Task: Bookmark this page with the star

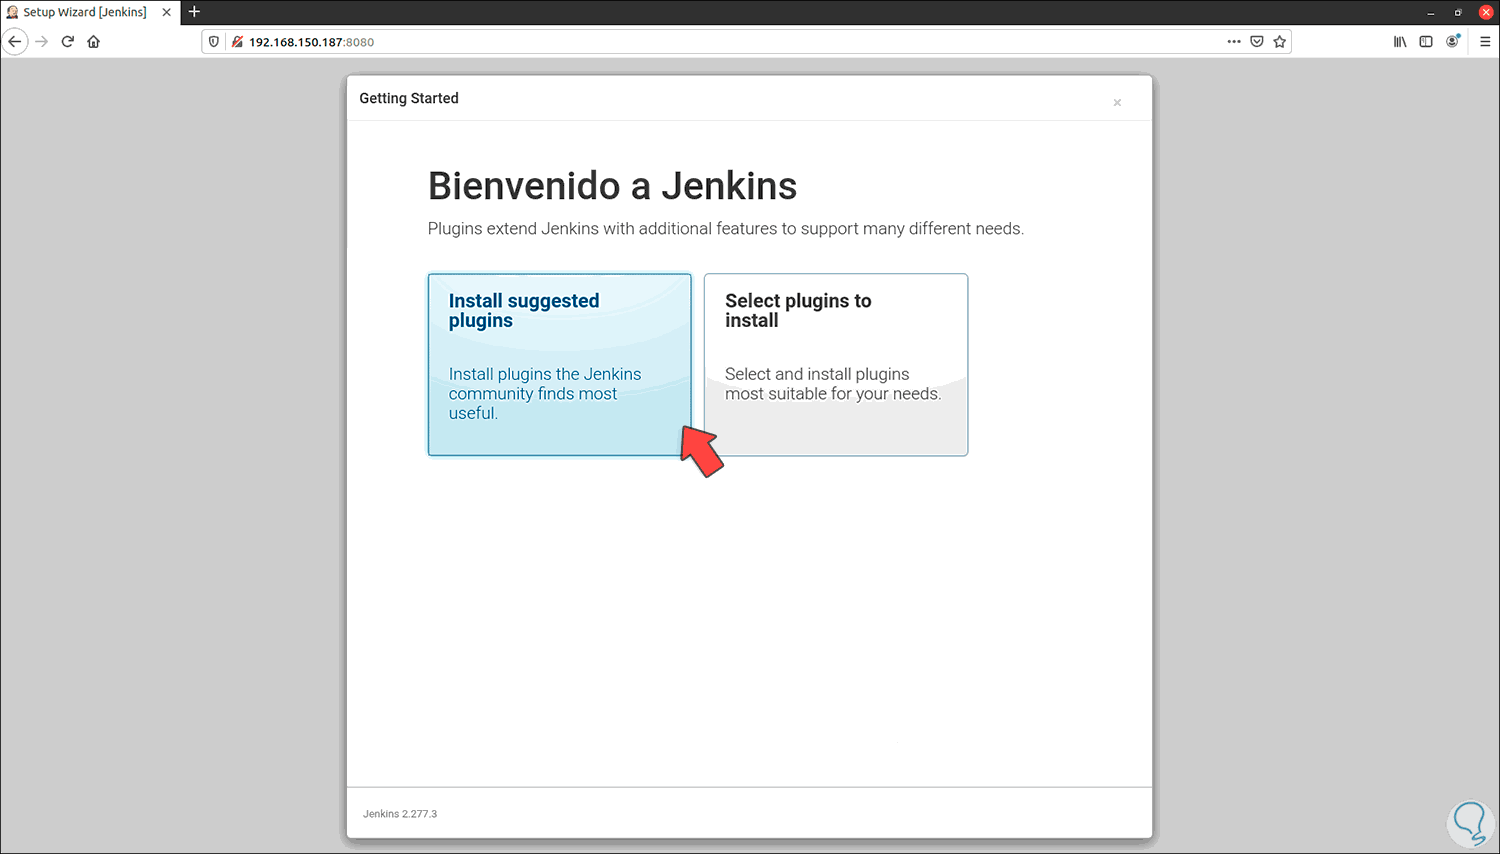Action: [1280, 42]
